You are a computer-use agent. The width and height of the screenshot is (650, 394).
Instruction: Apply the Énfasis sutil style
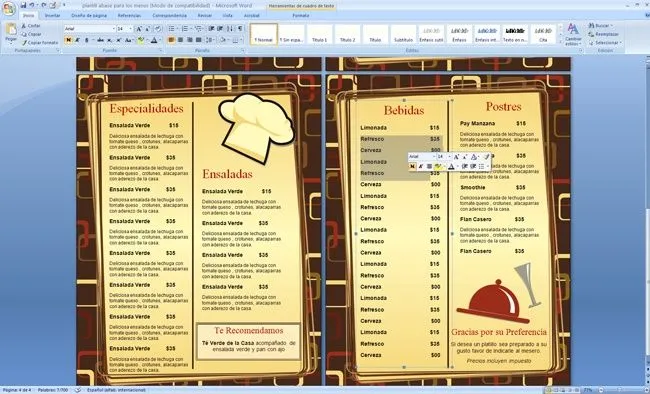(x=431, y=34)
